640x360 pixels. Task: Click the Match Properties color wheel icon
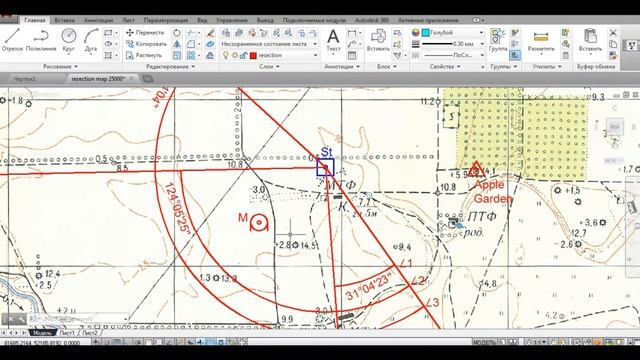[416, 33]
